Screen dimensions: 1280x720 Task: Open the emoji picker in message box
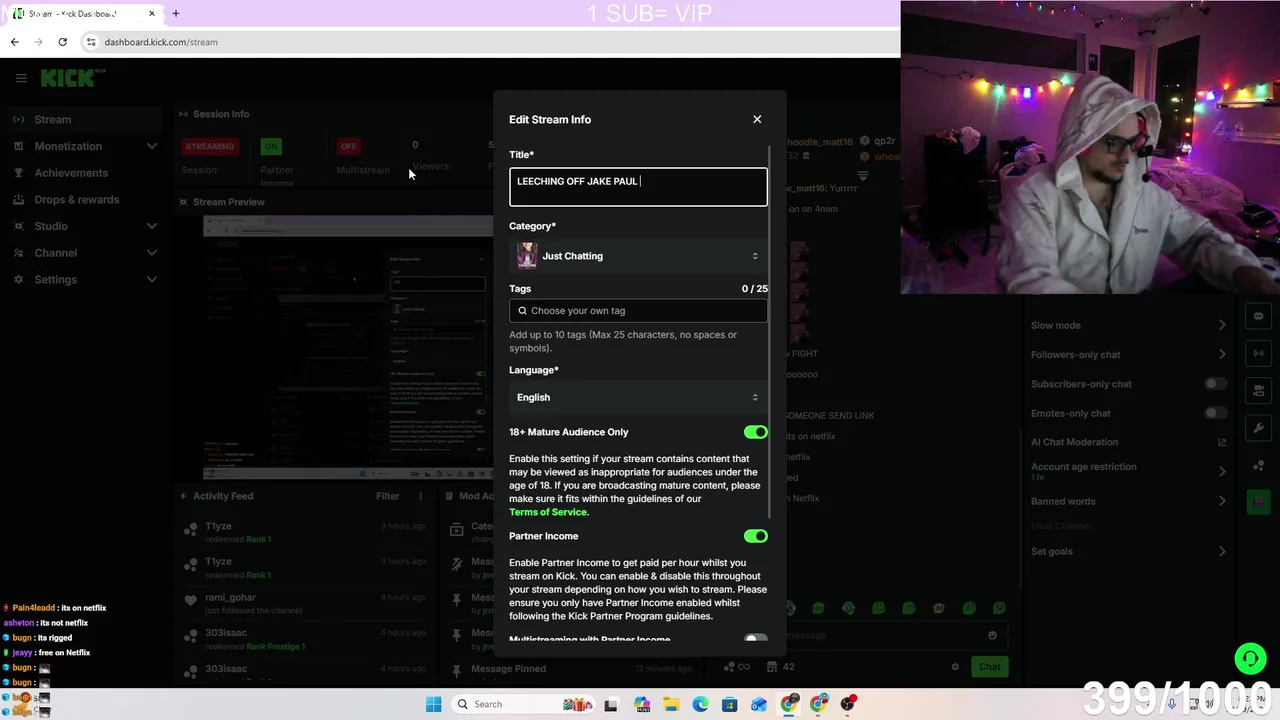click(992, 635)
